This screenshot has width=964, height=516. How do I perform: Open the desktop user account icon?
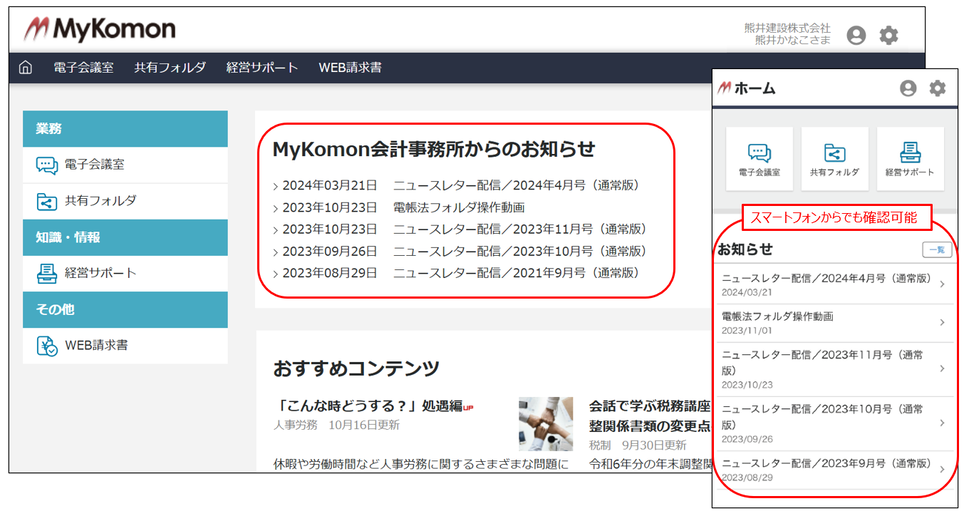856,35
